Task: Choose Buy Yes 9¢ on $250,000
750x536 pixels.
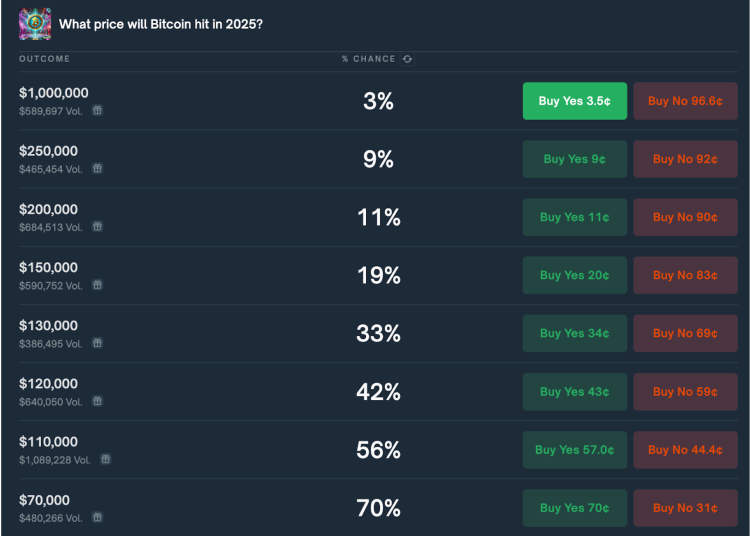Action: click(574, 159)
